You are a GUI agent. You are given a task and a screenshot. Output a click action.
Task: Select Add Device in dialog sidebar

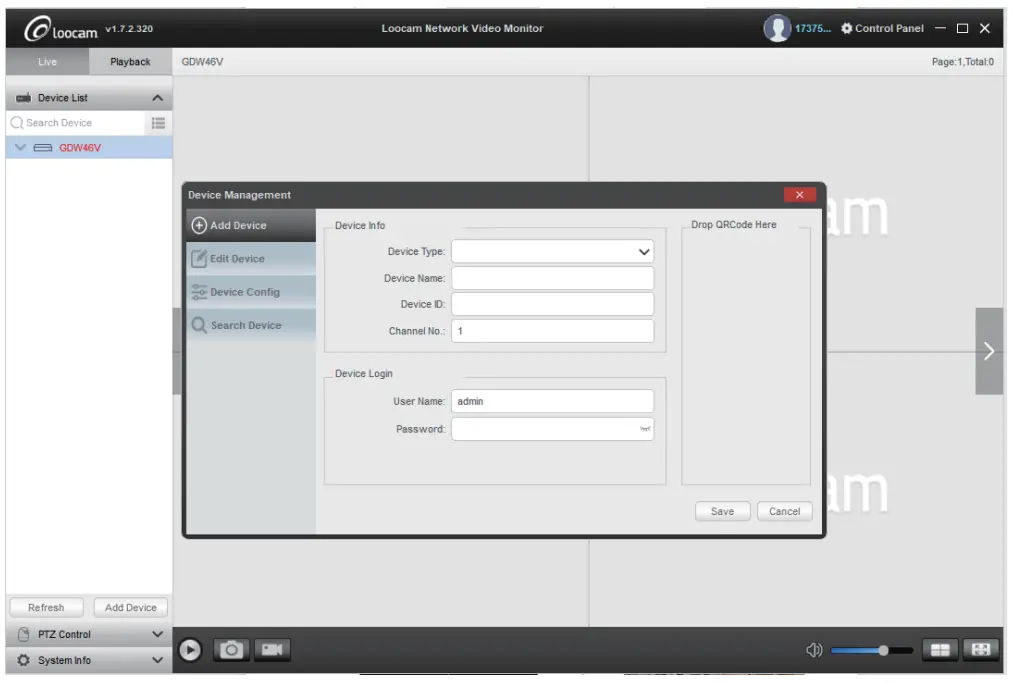pos(251,226)
